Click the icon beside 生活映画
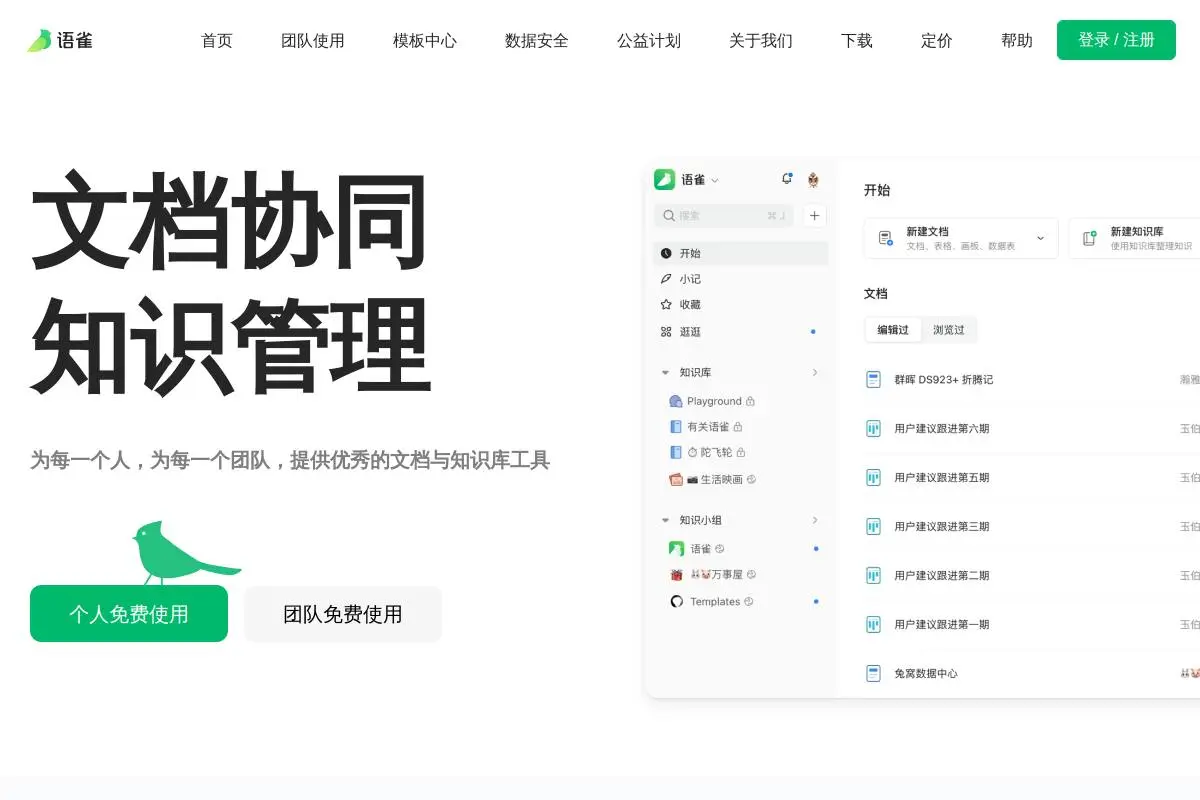Screen dimensions: 1200x800 (x=675, y=479)
